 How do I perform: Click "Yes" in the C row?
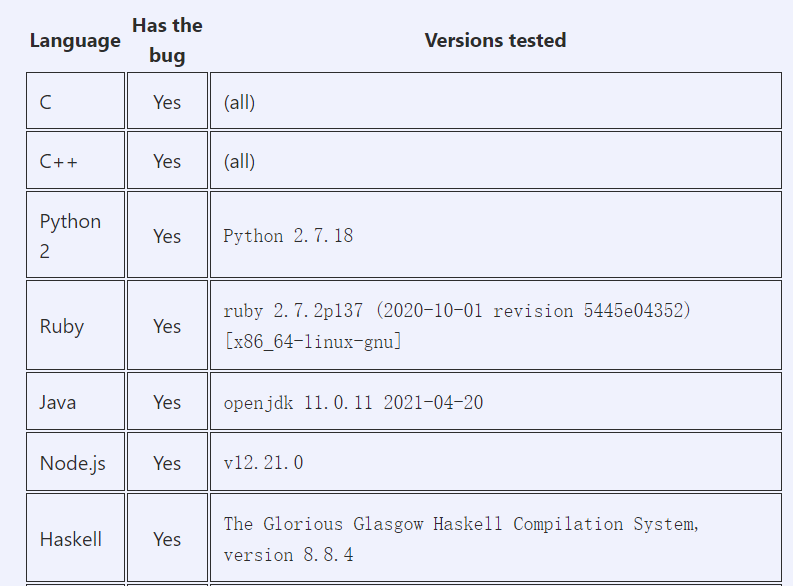[167, 102]
